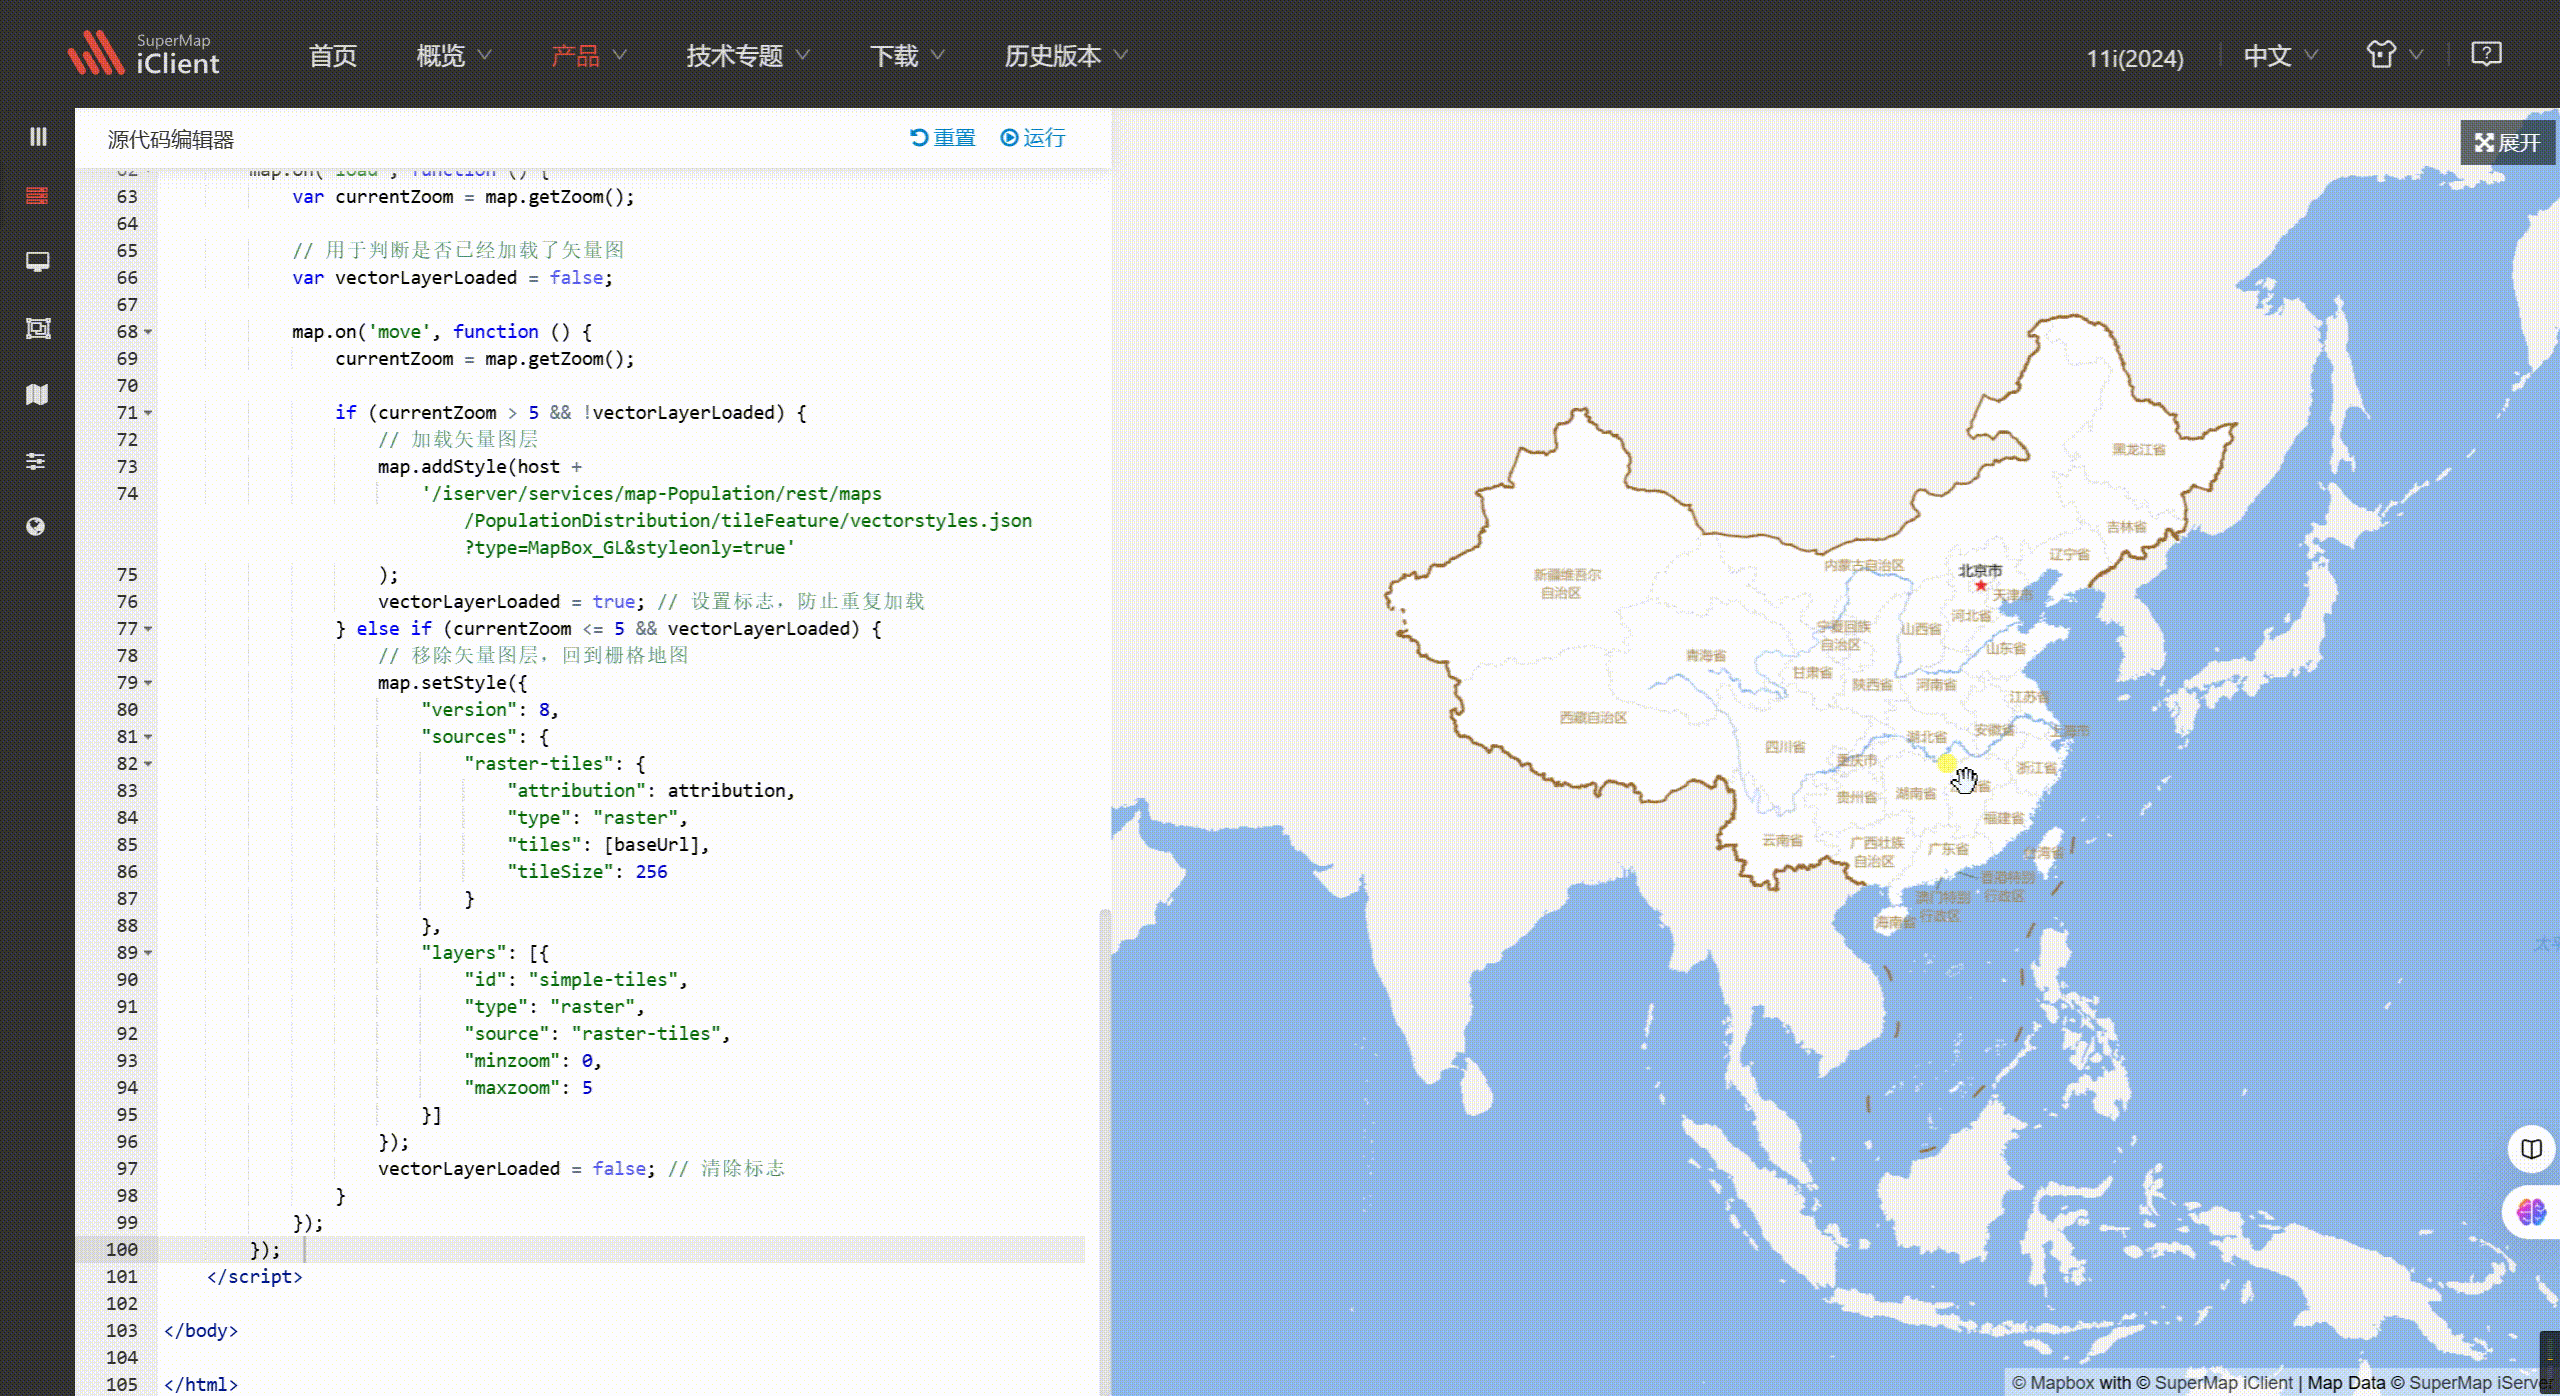Viewport: 2560px width, 1396px height.
Task: Open the monitor-shaped sidebar category
Action: (x=37, y=262)
